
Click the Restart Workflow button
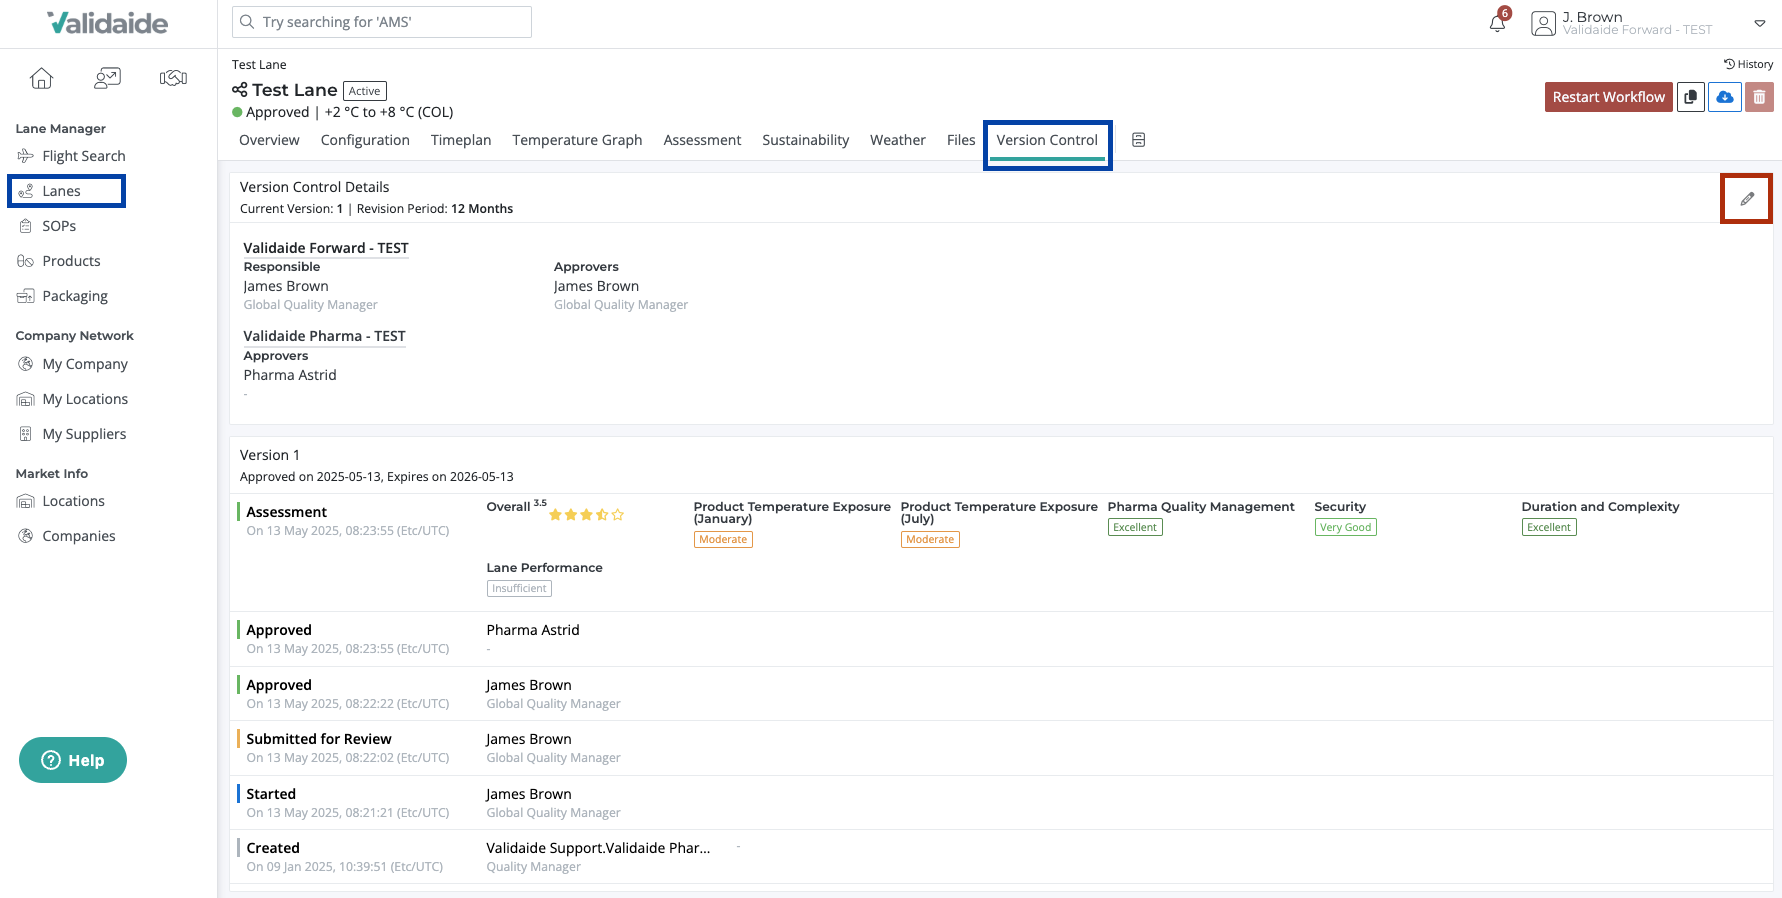click(x=1608, y=97)
